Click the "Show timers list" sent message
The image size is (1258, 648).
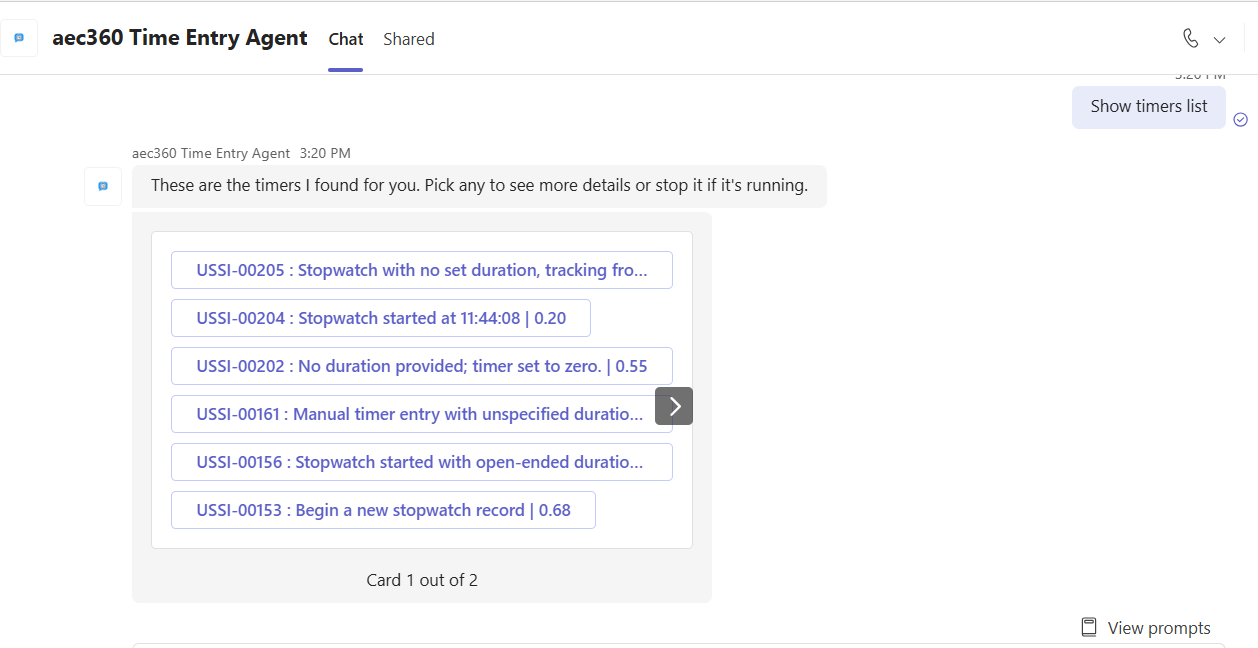coord(1148,107)
